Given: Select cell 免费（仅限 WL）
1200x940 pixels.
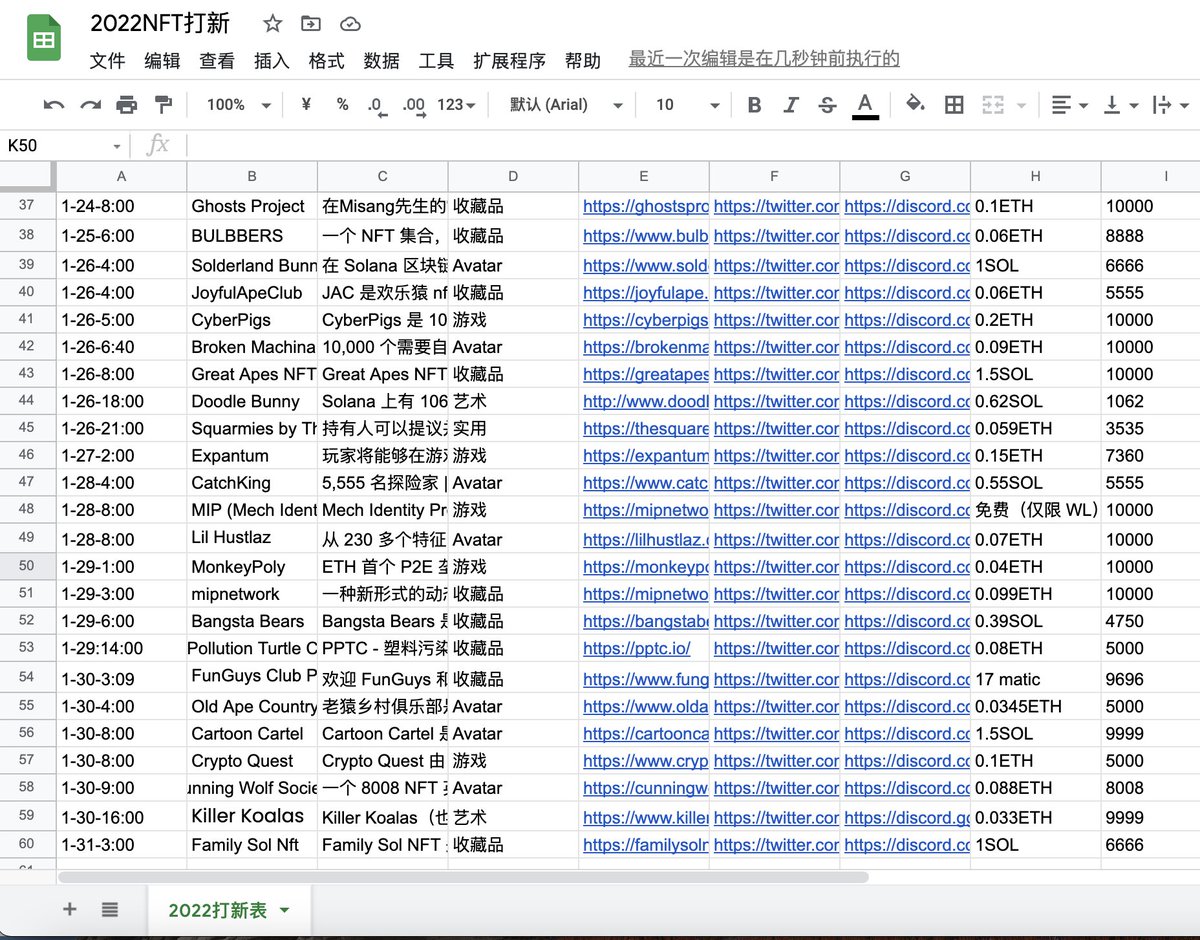Looking at the screenshot, I should [1035, 510].
